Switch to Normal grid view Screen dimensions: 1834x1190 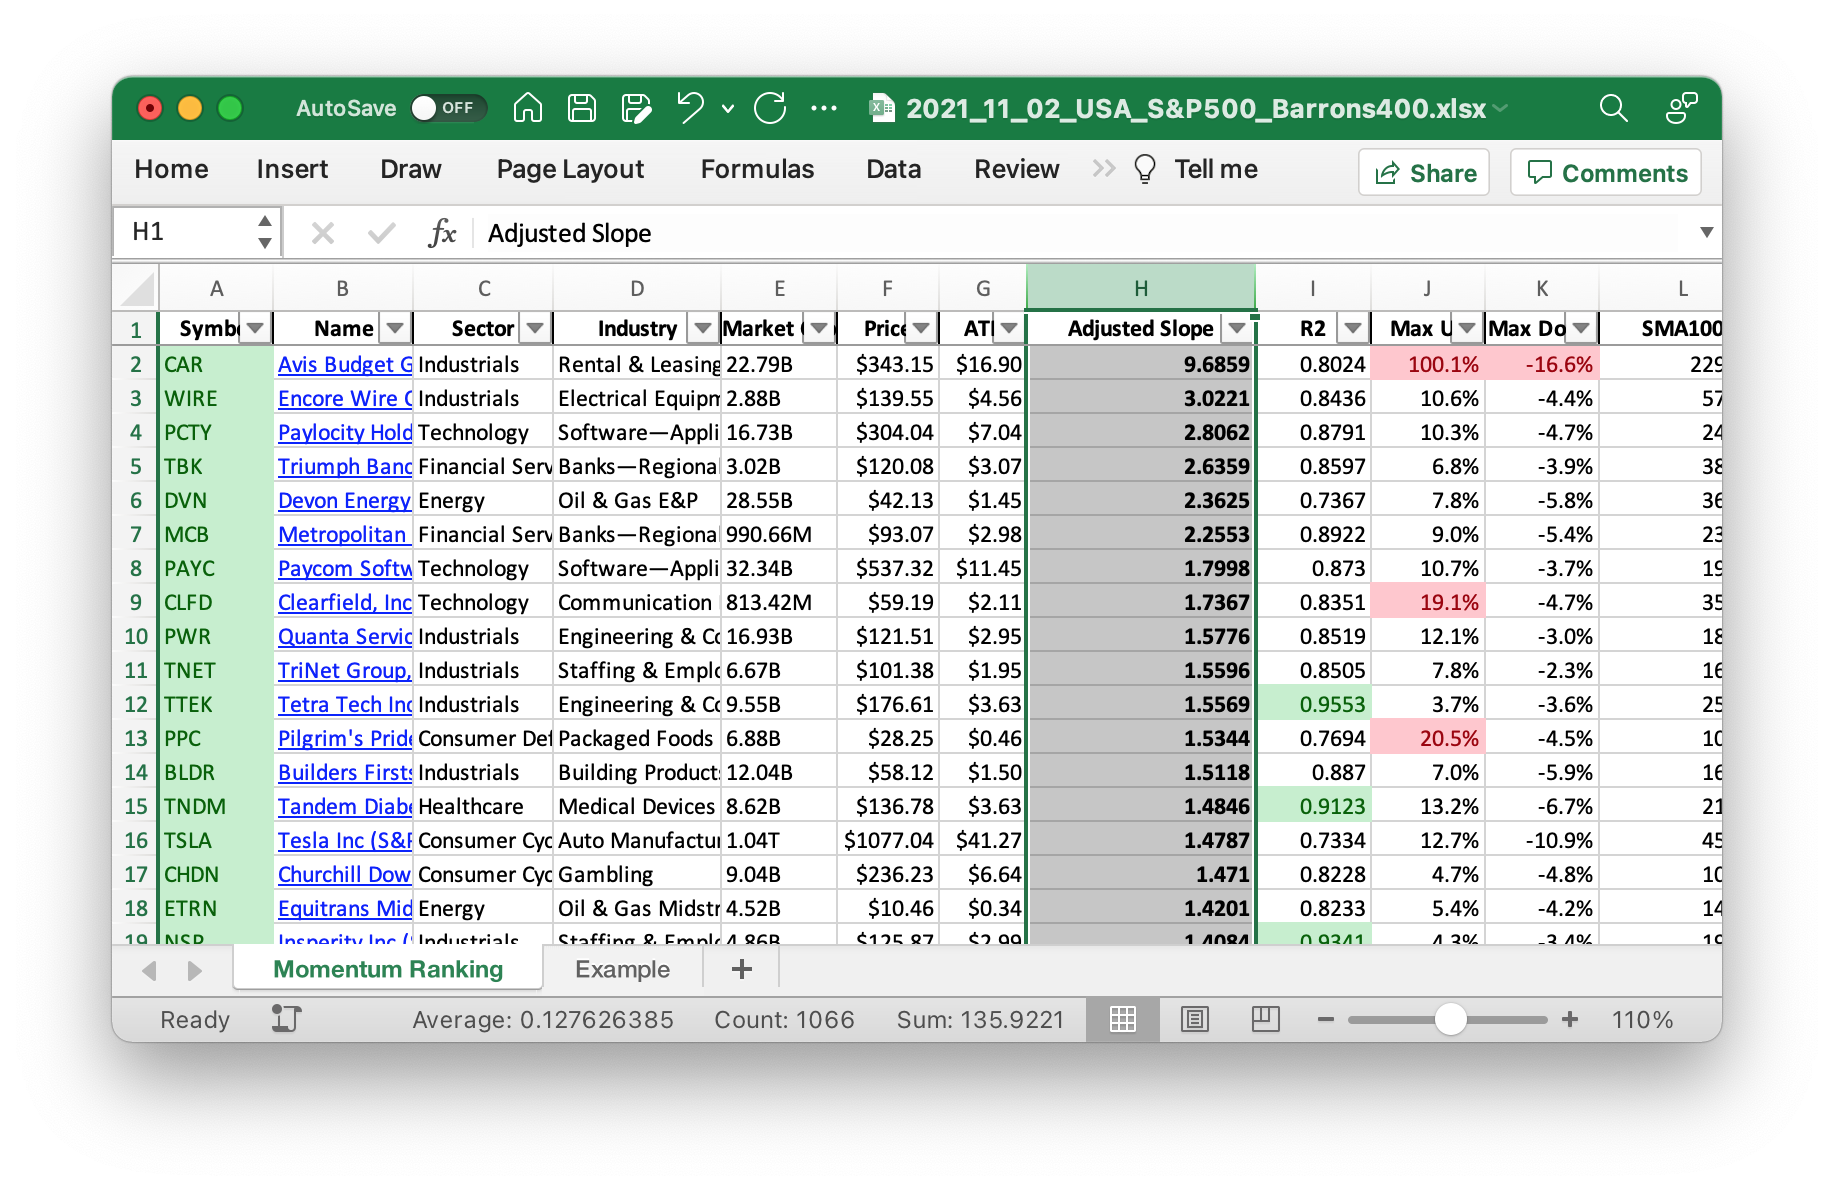click(x=1122, y=1019)
